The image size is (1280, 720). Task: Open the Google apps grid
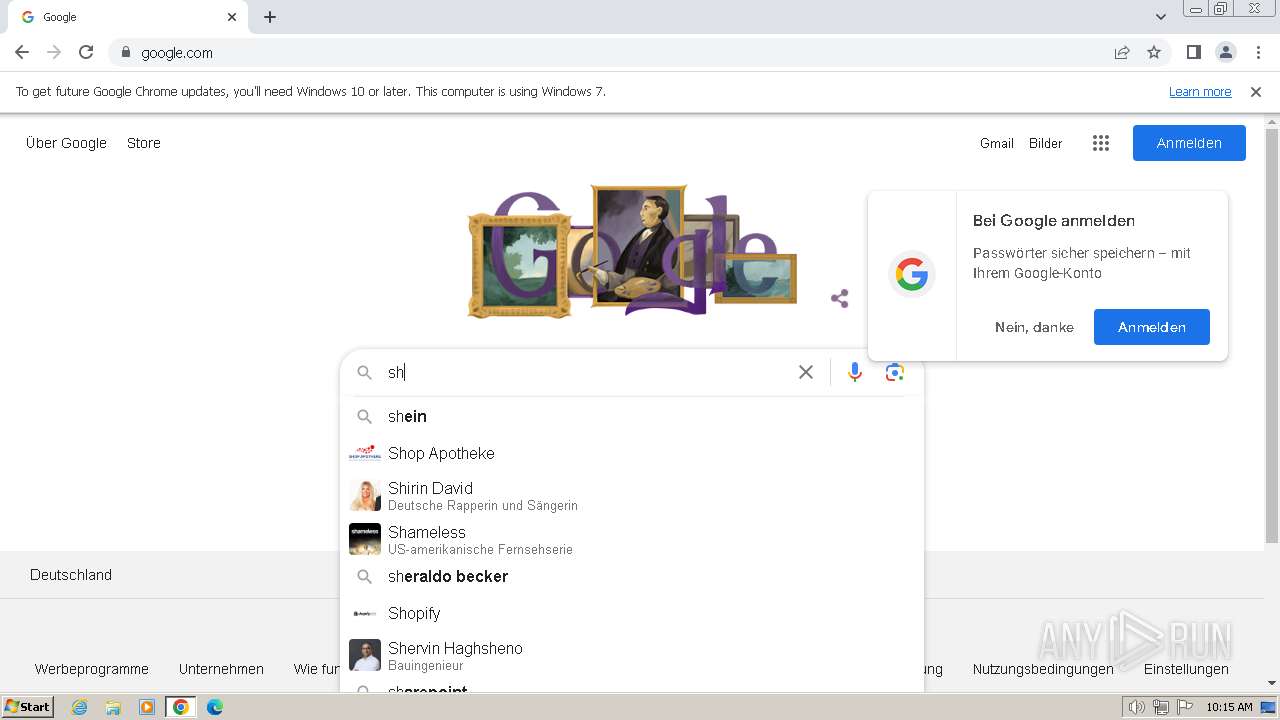(1101, 143)
